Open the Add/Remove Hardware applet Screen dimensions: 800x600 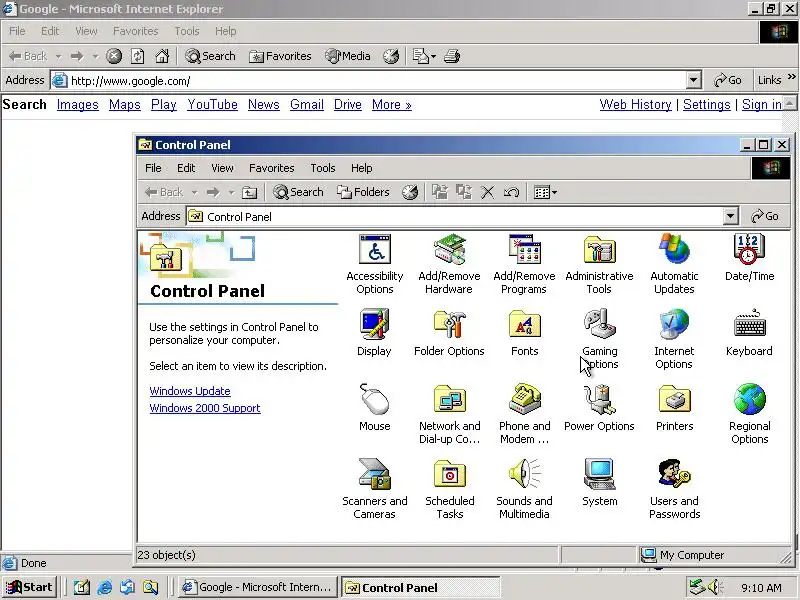(449, 264)
